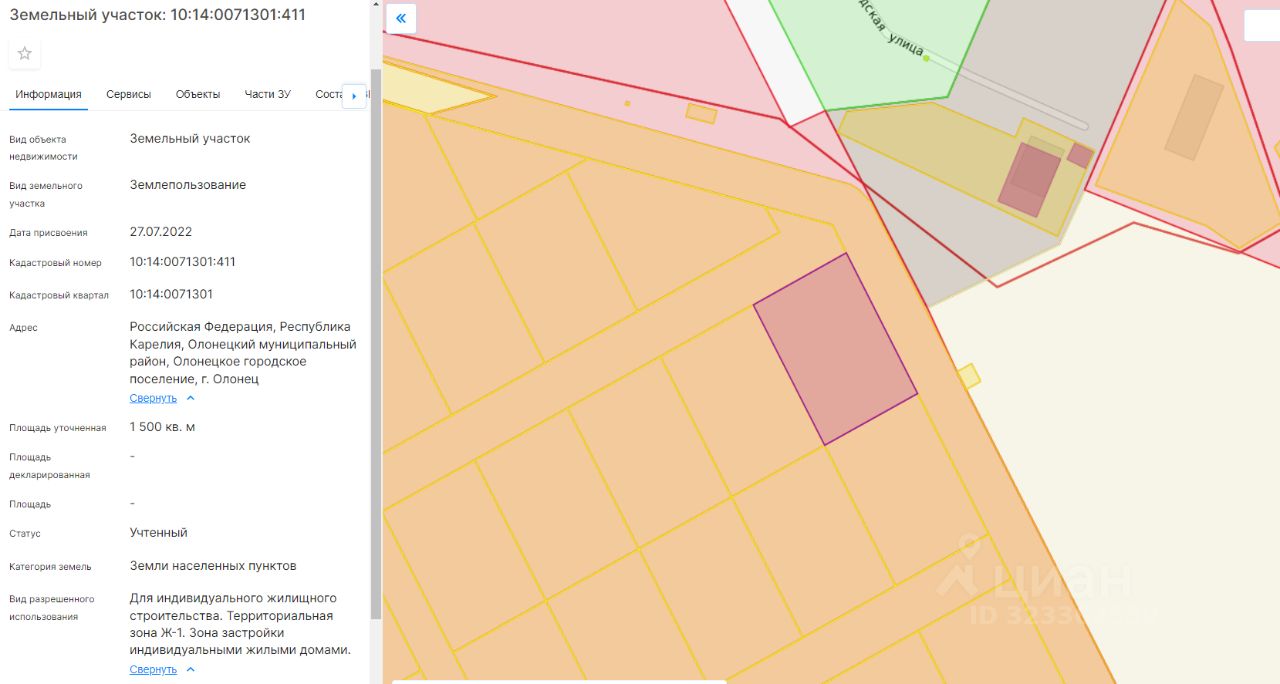Screen dimensions: 1280x684
Task: Collapse the info panel with double-chevron button
Action: point(401,18)
